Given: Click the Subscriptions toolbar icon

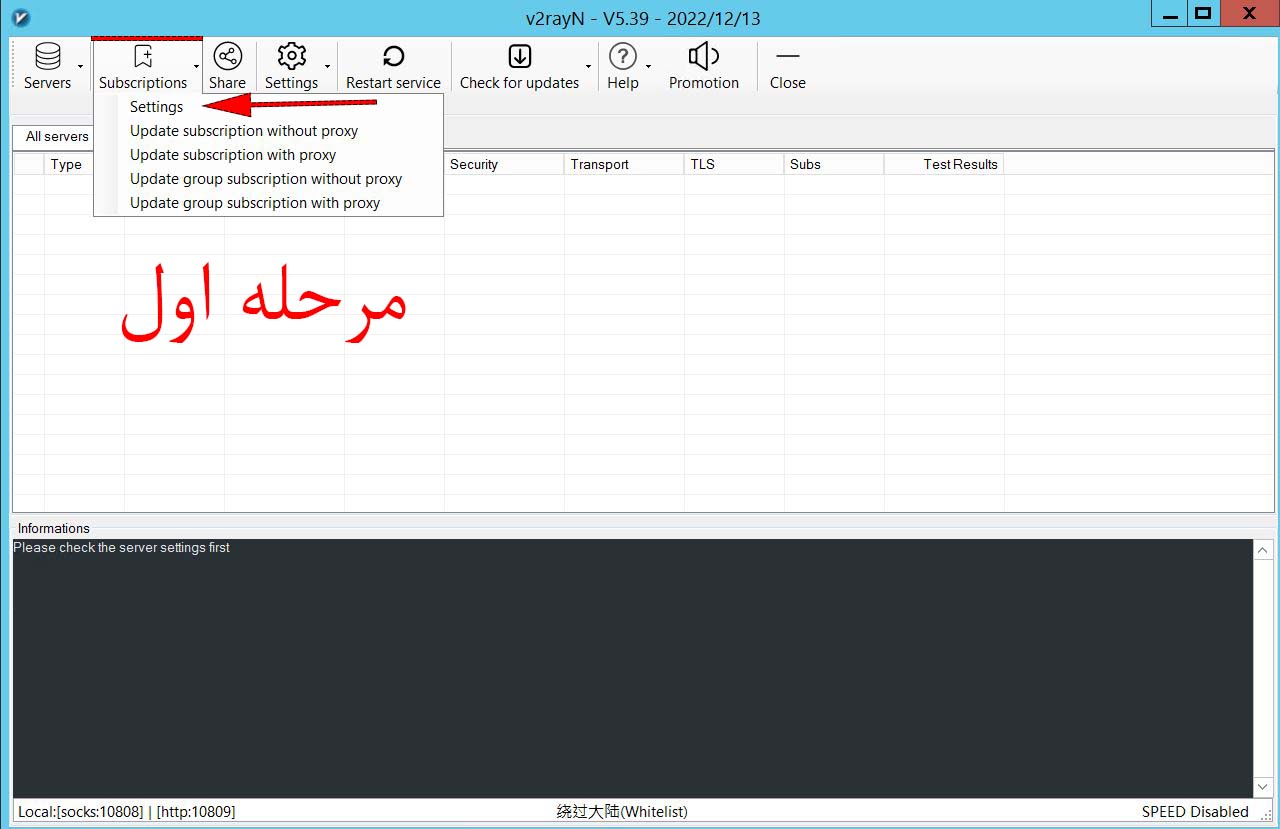Looking at the screenshot, I should coord(143,57).
